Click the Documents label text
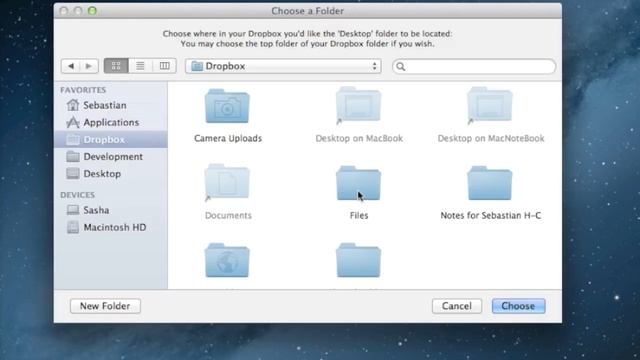The width and height of the screenshot is (640, 360). (228, 216)
